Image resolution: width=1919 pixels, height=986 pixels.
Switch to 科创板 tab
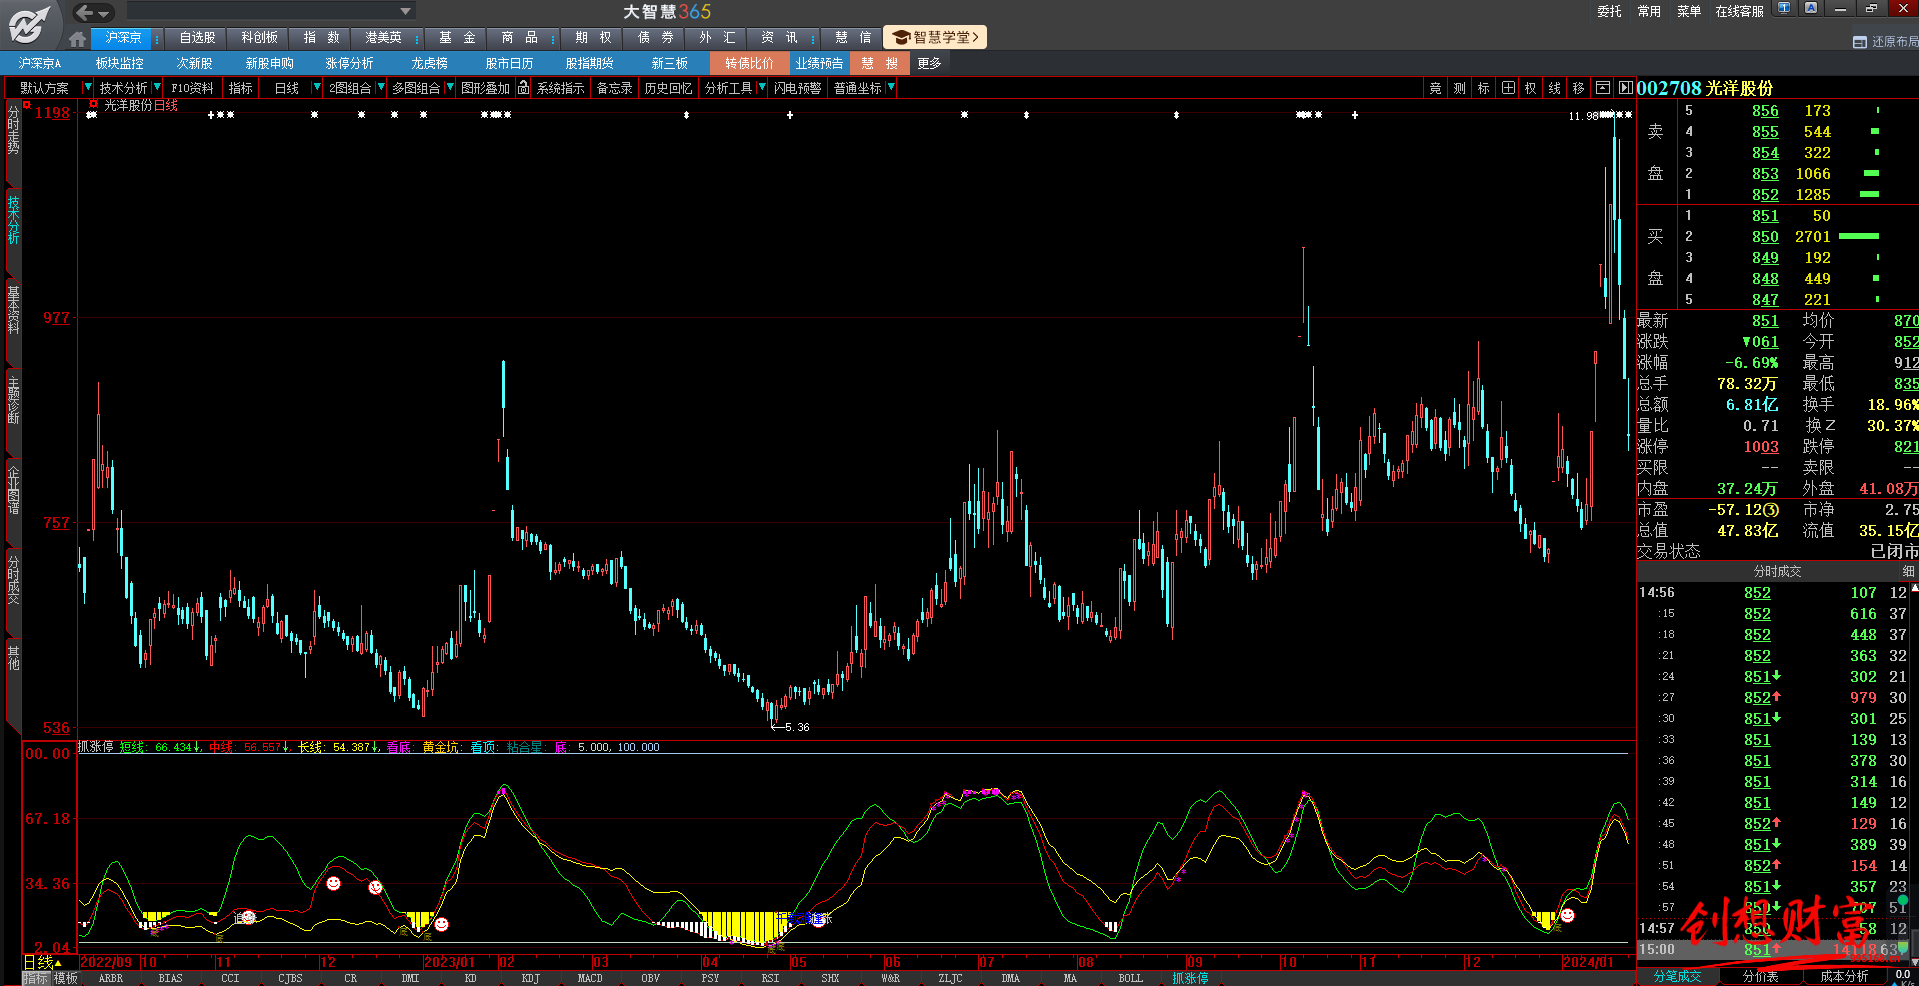[x=259, y=38]
